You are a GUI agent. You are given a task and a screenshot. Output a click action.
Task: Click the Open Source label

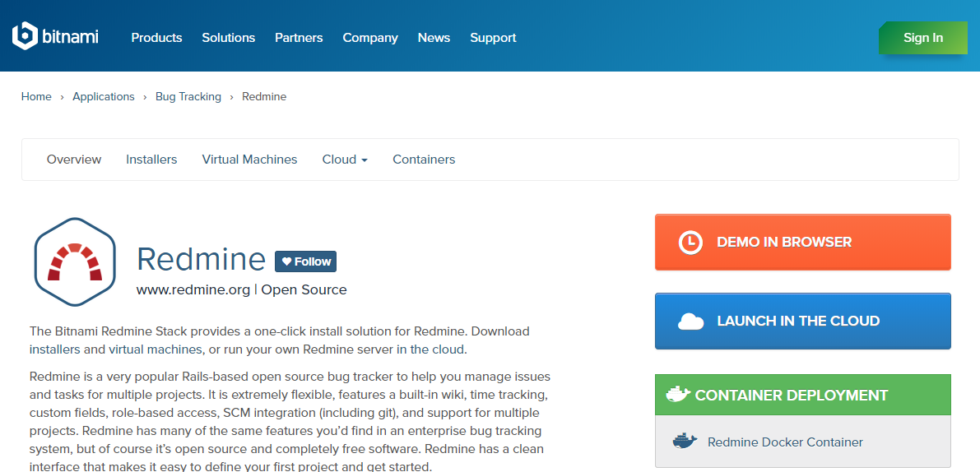pos(304,290)
